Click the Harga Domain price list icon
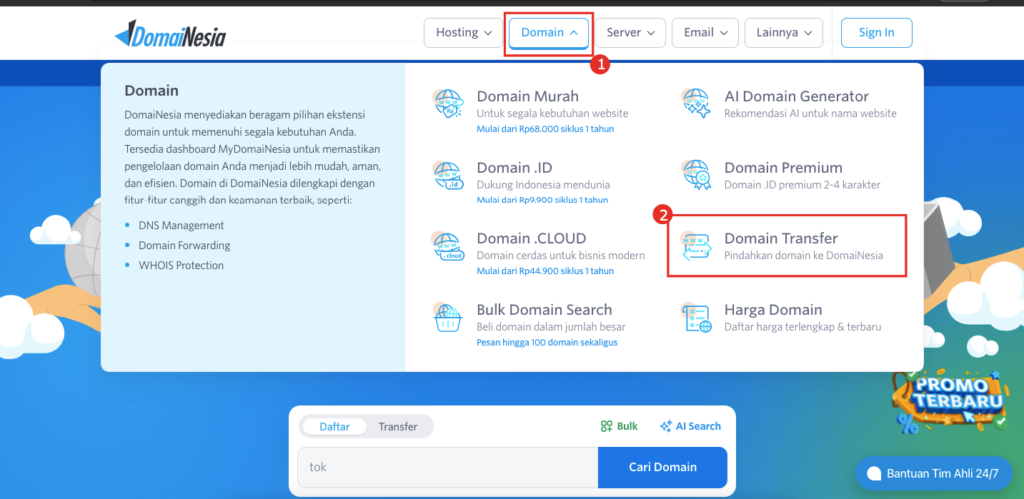 (x=696, y=318)
